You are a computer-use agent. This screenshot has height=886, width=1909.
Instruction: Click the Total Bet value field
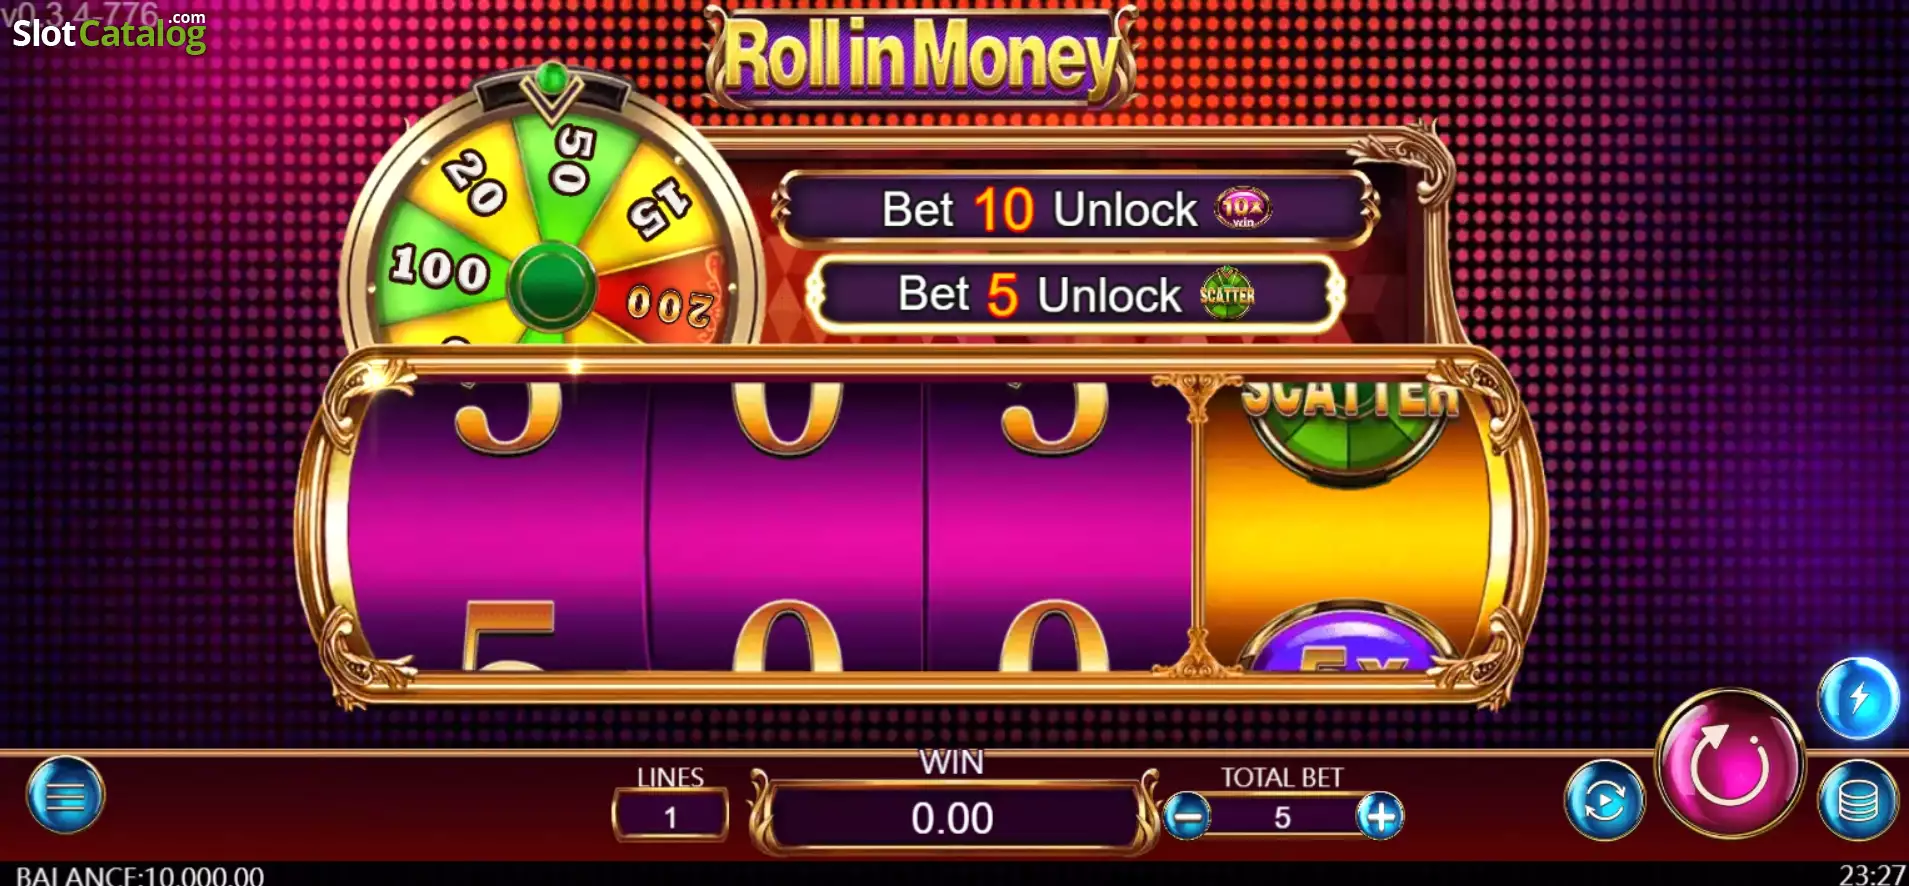click(1283, 818)
